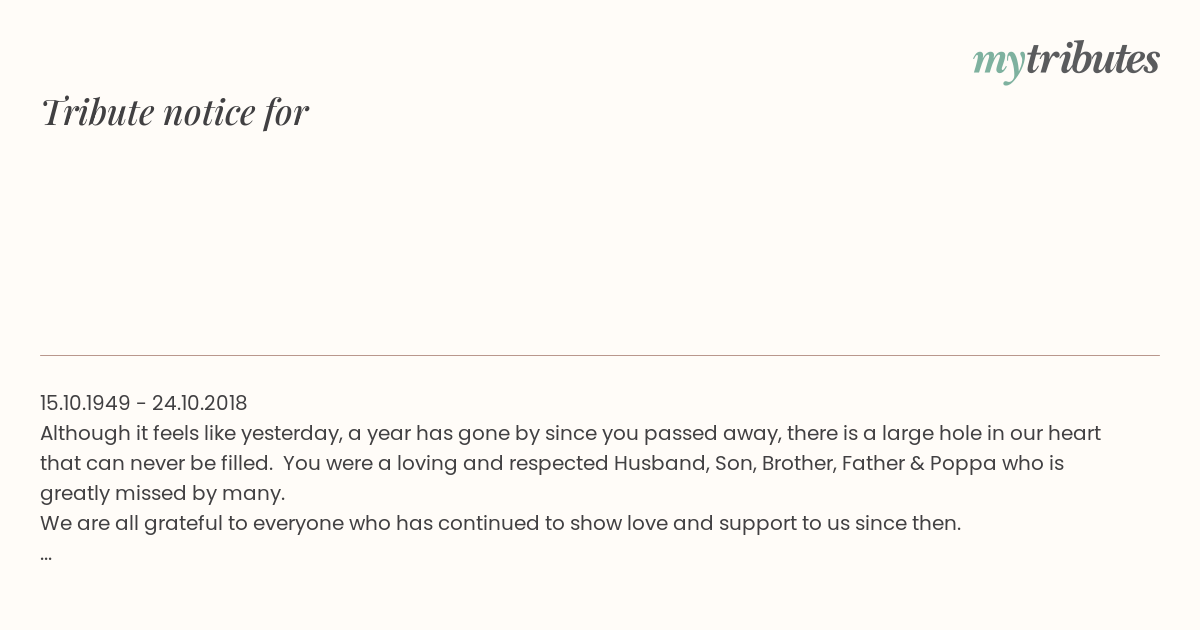
Task: Select the 'Tribute notice for' heading
Action: click(x=174, y=112)
